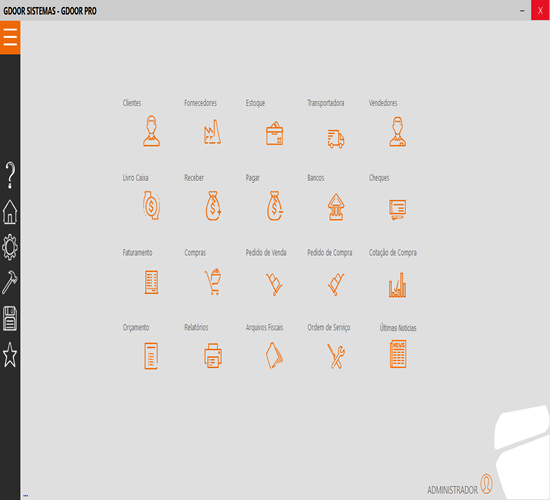
Task: Open the Compras shopping cart icon
Action: tap(213, 282)
